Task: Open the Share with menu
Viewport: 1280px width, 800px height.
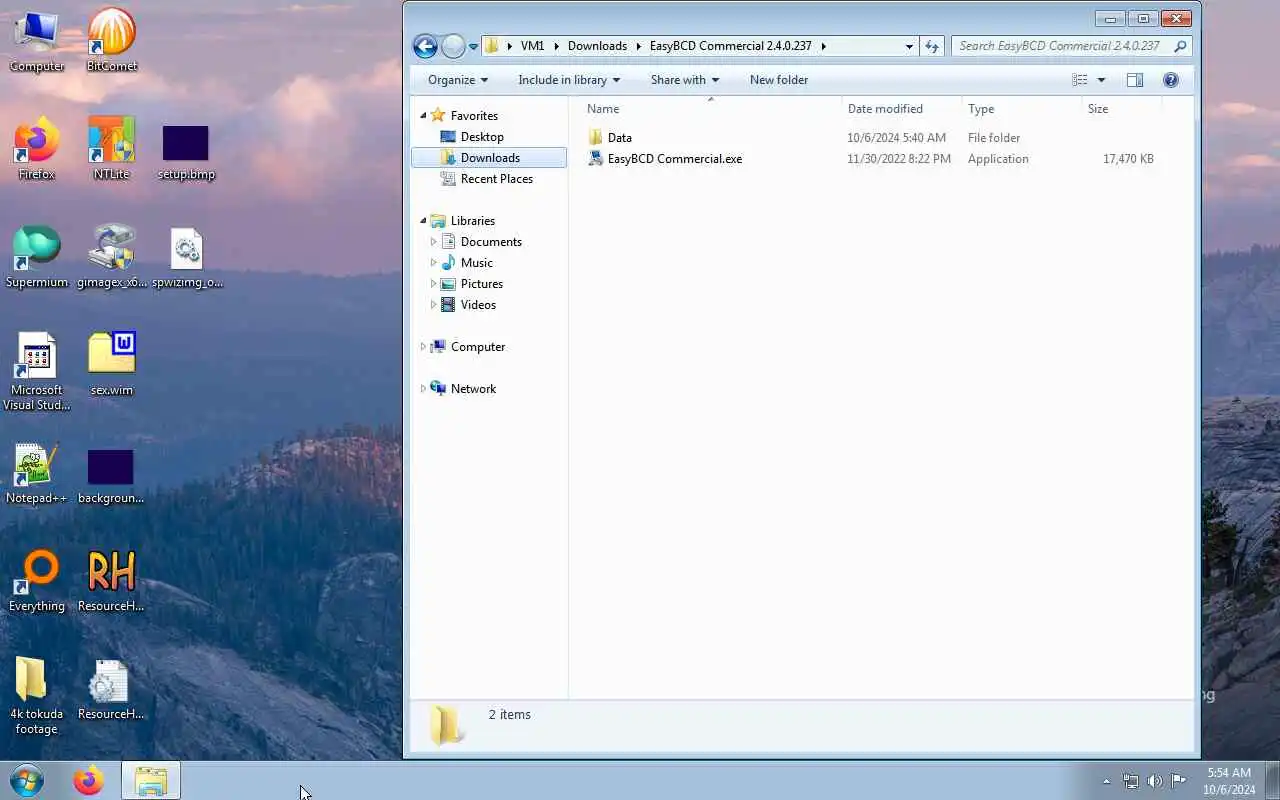Action: tap(685, 80)
